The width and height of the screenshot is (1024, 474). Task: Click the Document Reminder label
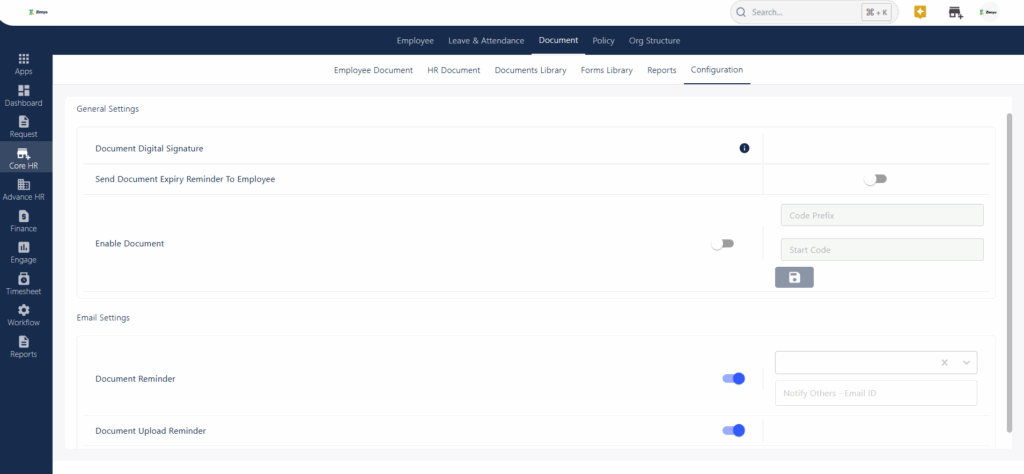click(x=135, y=379)
